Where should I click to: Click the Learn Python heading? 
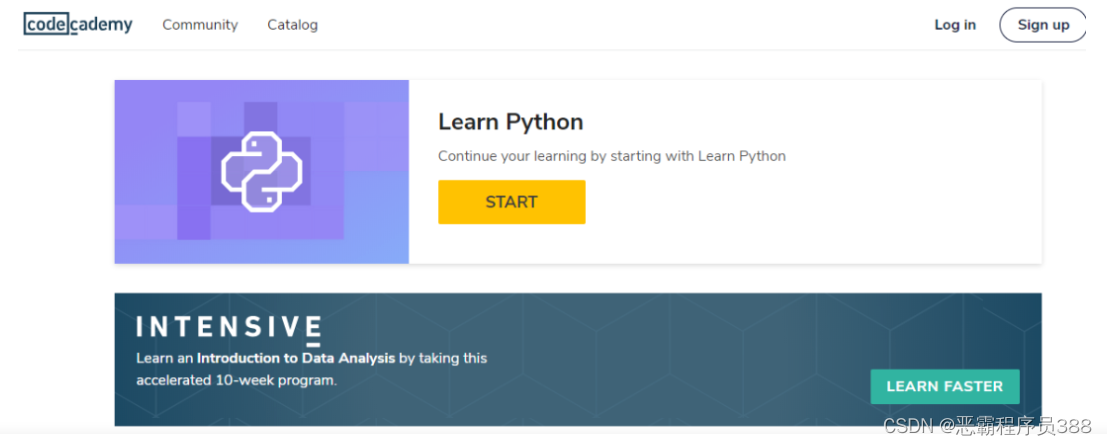coord(510,122)
